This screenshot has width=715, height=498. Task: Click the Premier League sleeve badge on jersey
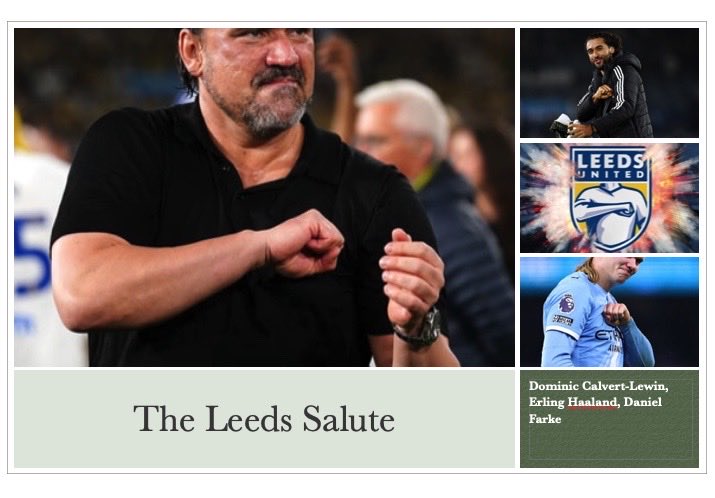pyautogui.click(x=566, y=304)
